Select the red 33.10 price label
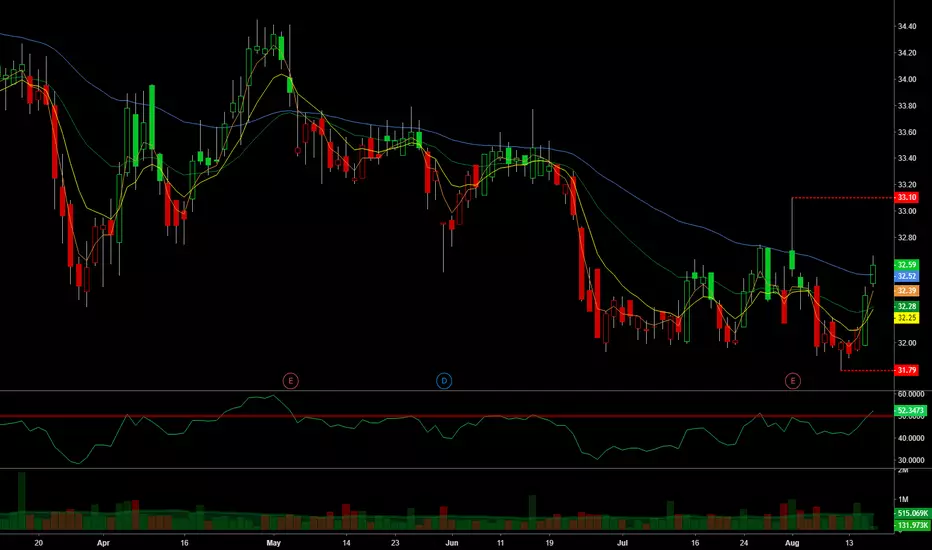The height and width of the screenshot is (550, 932). point(906,197)
